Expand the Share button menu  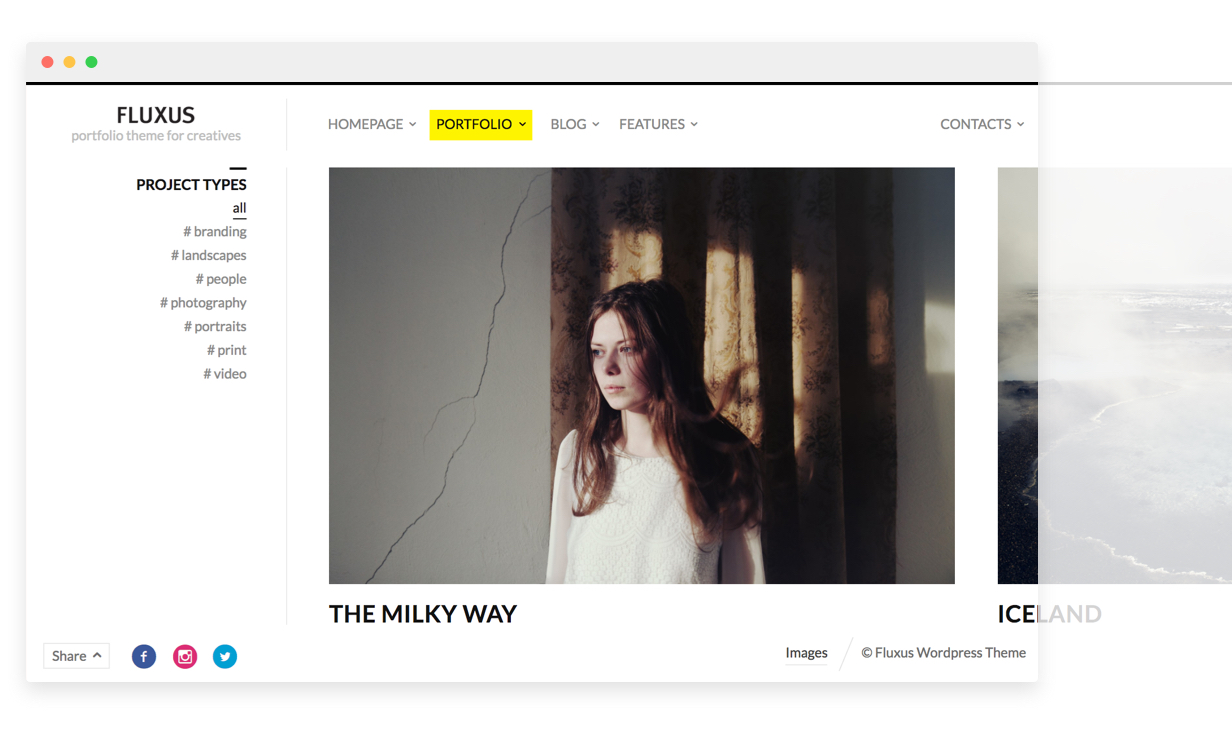(76, 656)
